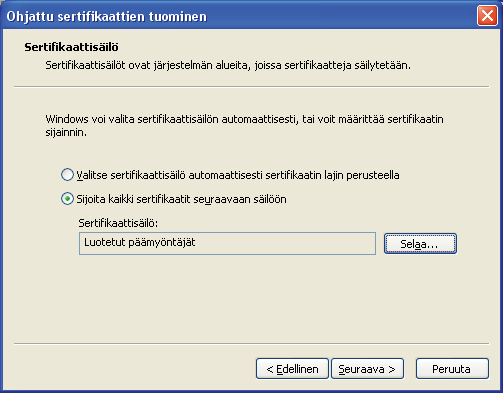Screen dimensions: 503x393
Task: Continue with the Seuraava button
Action: click(367, 369)
